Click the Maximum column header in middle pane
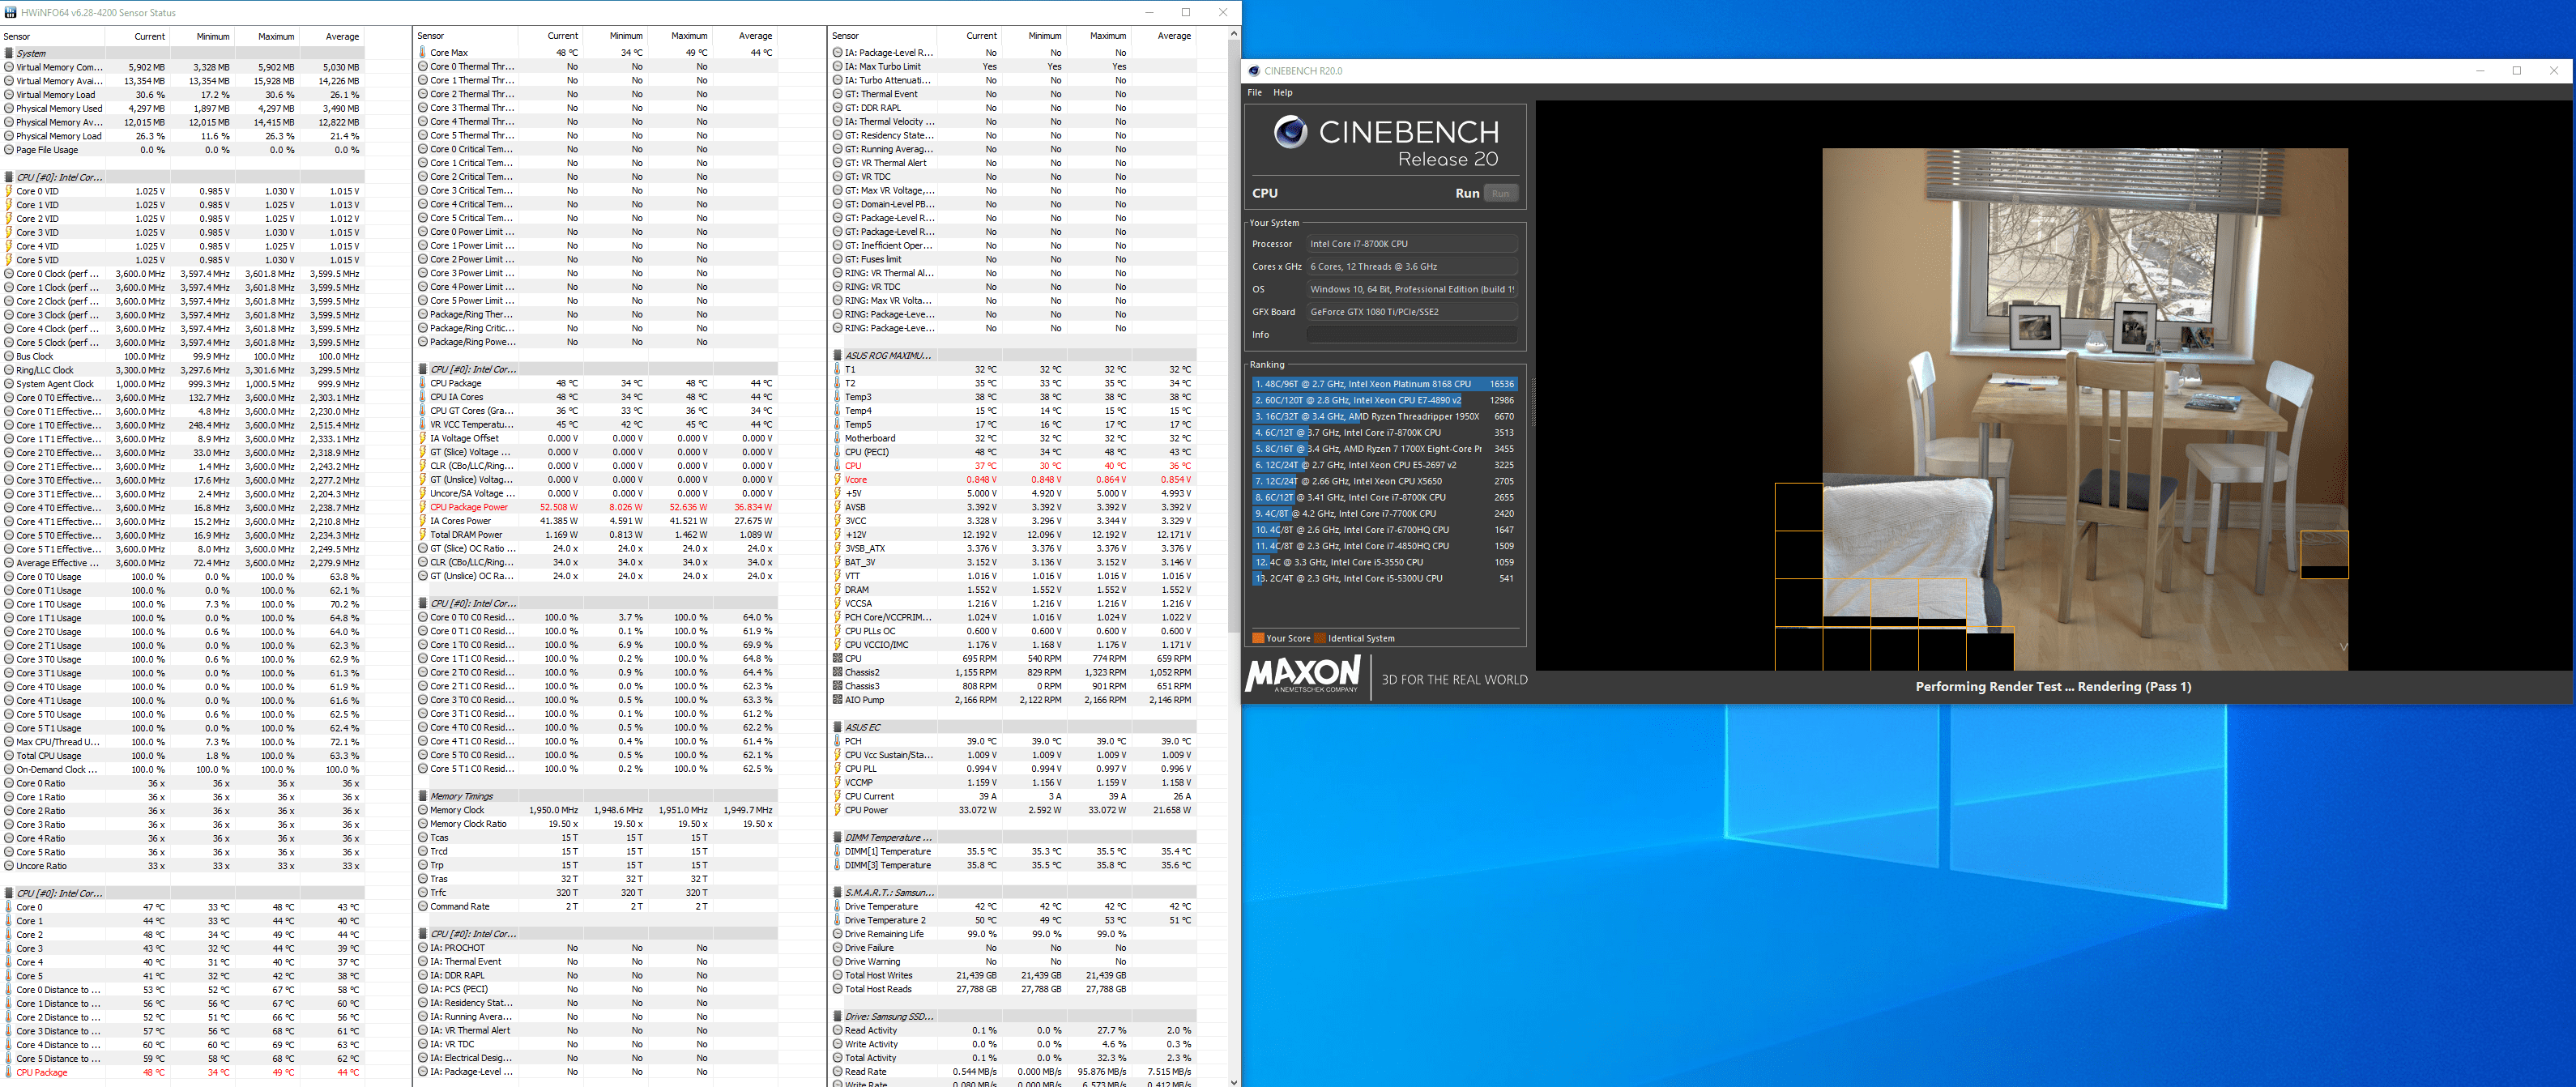The width and height of the screenshot is (2576, 1087). tap(689, 36)
